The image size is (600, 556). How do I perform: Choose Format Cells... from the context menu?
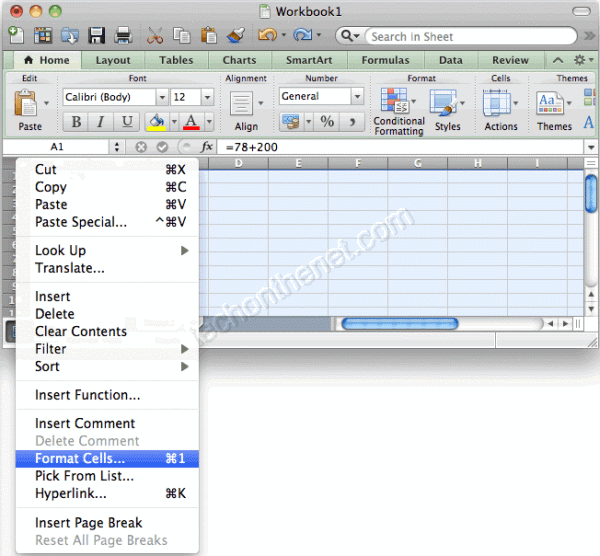pos(80,459)
